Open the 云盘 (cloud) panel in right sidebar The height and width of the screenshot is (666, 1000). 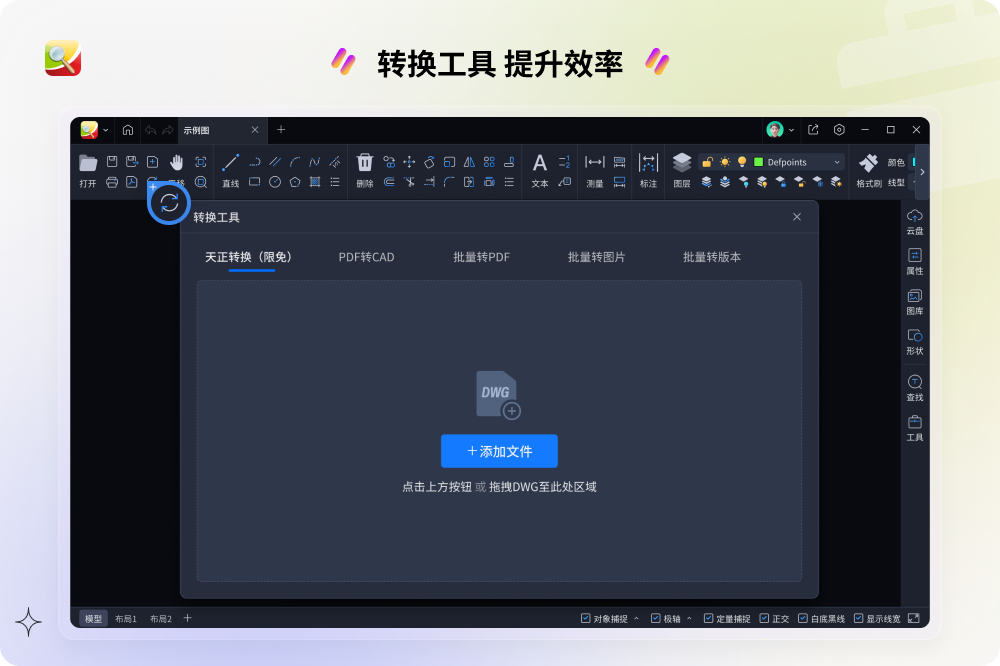pos(915,221)
